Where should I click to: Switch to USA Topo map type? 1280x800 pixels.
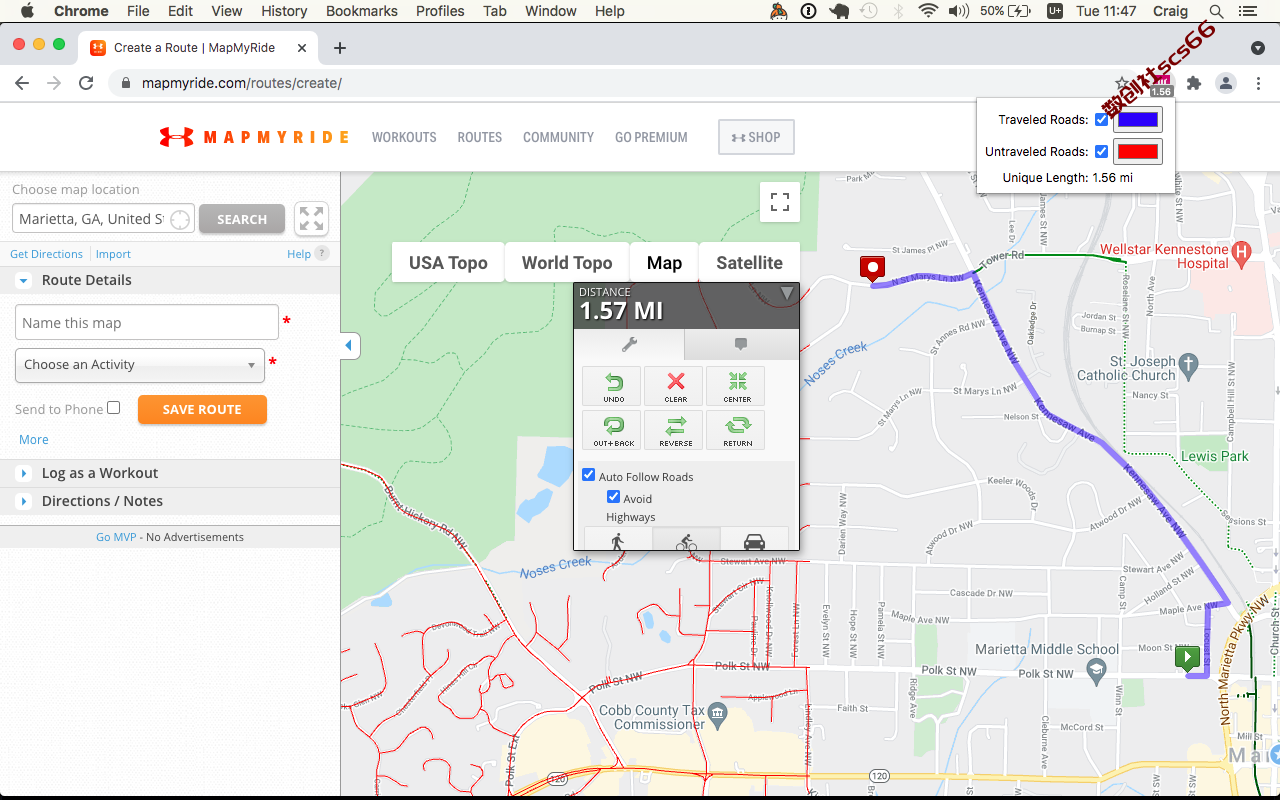click(448, 263)
